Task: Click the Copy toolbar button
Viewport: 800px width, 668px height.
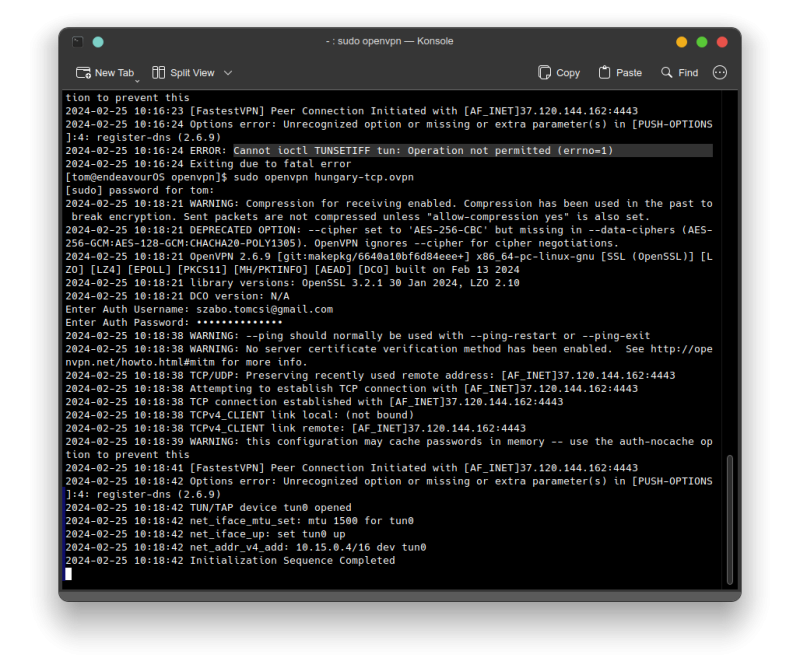Action: coord(559,73)
